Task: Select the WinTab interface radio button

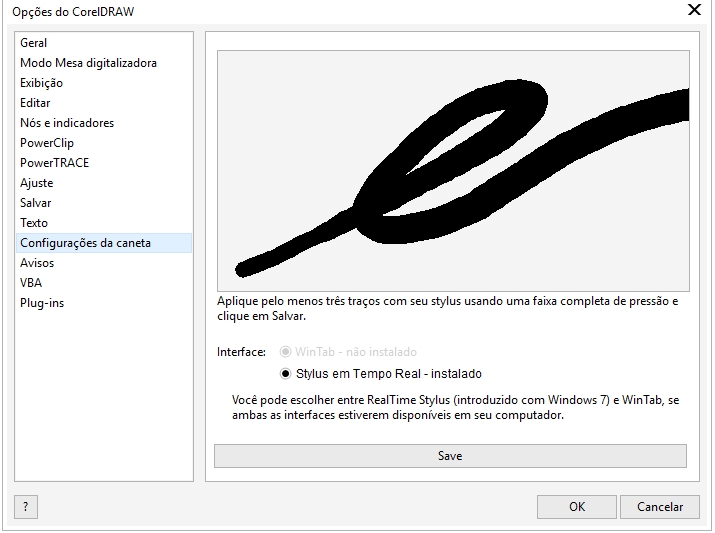Action: [286, 352]
